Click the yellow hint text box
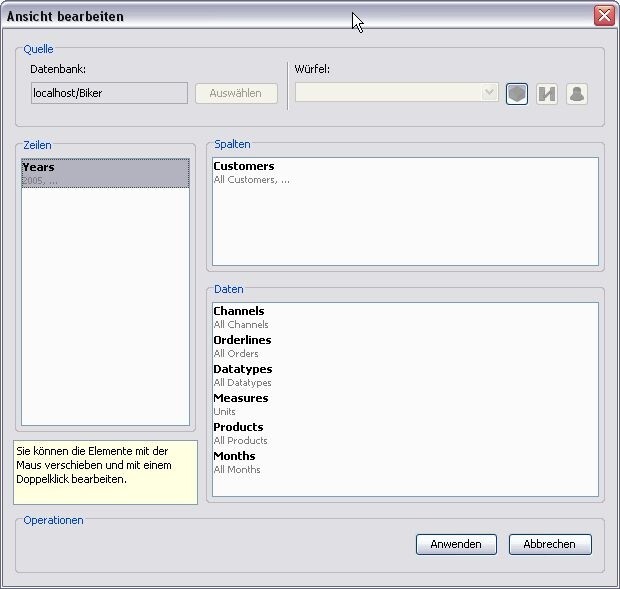The image size is (620, 589). coord(105,472)
